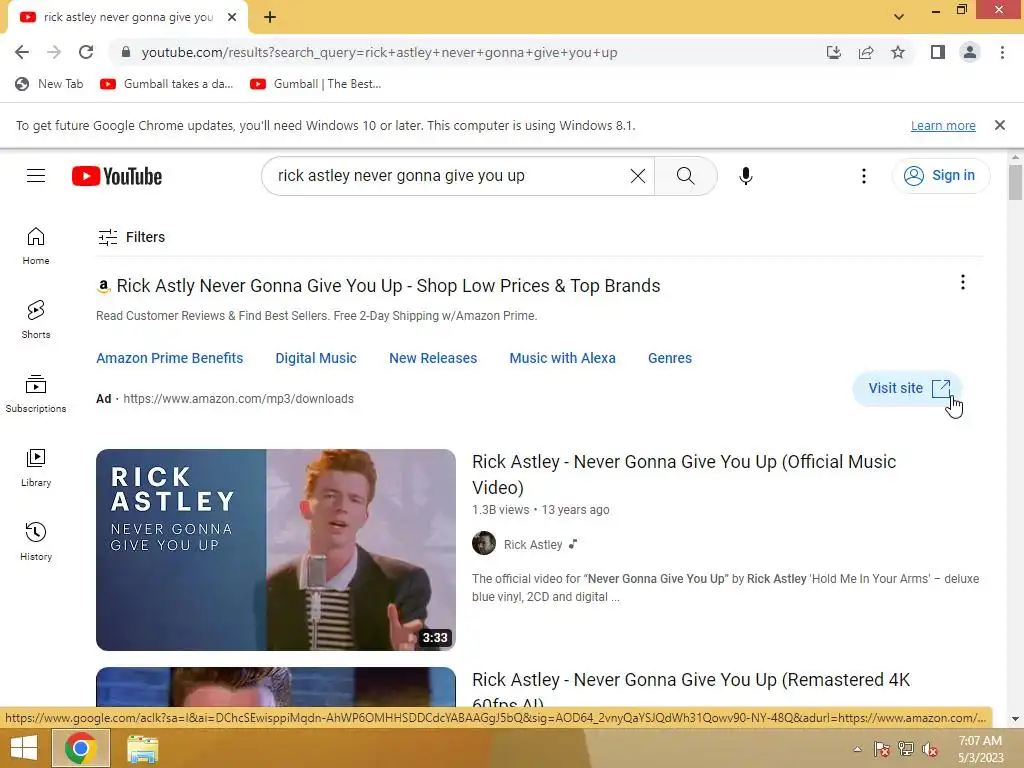
Task: Open Shorts in sidebar
Action: (36, 320)
